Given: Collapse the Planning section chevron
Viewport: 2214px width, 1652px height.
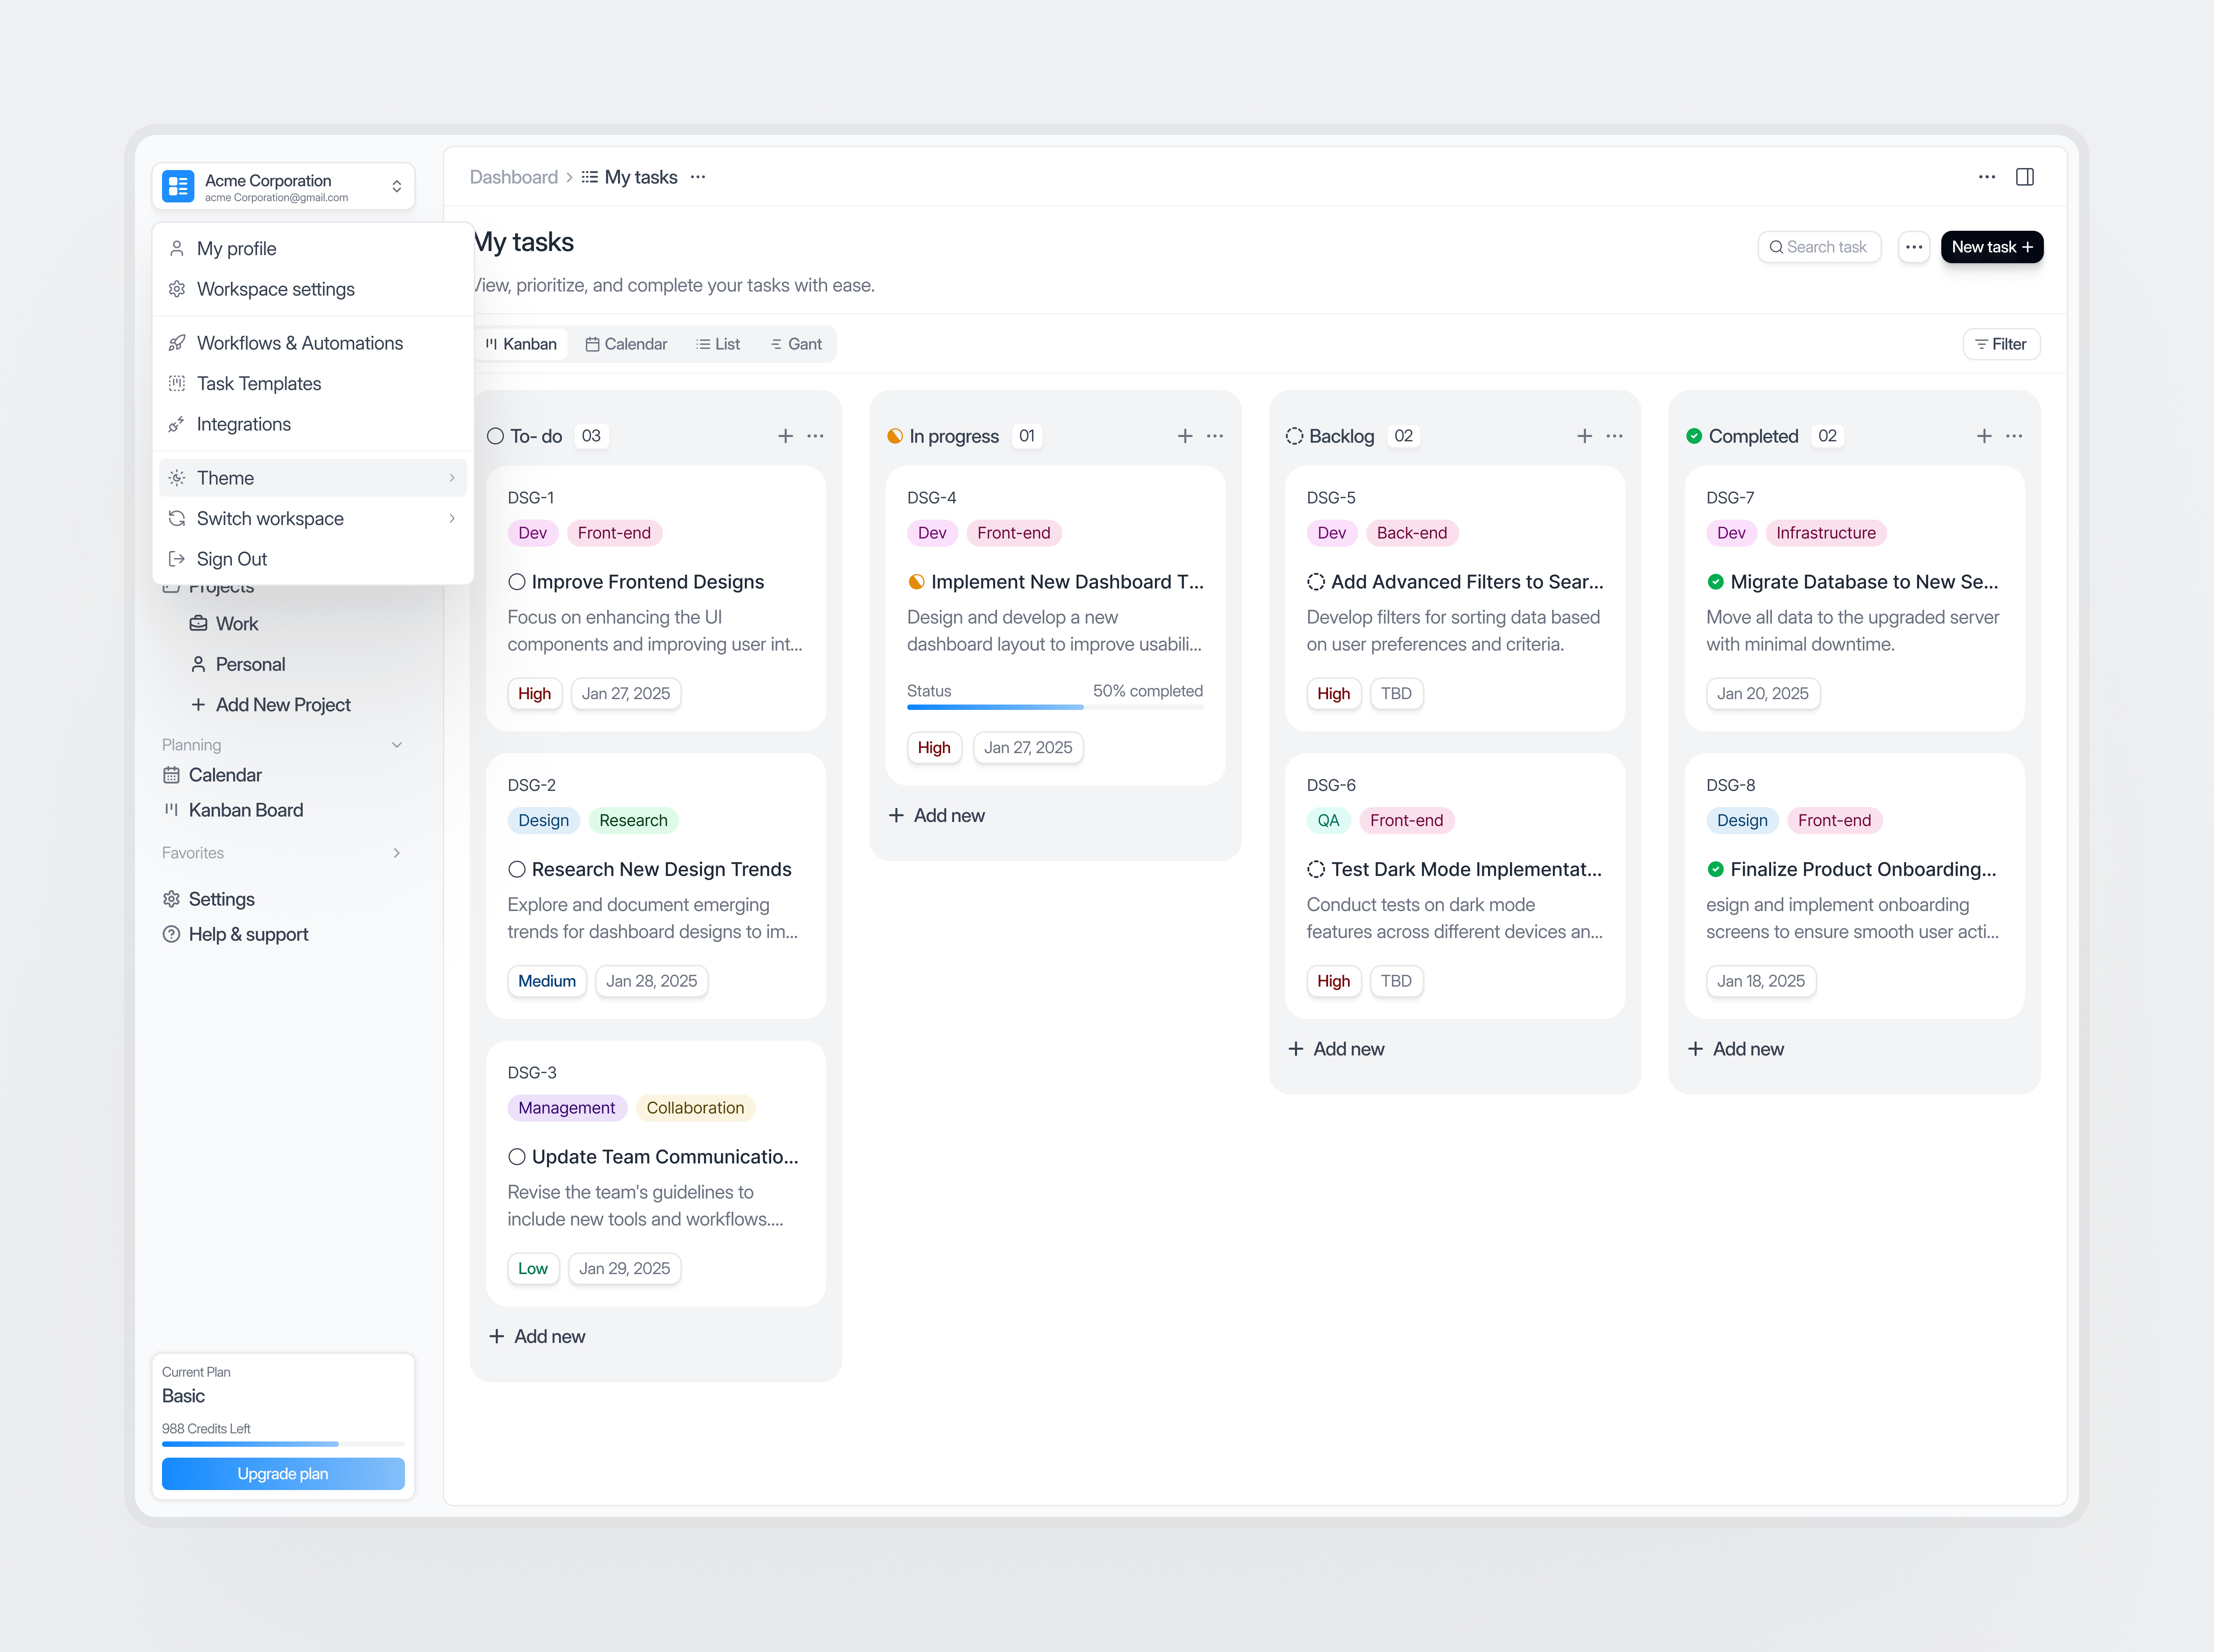Looking at the screenshot, I should 397,745.
